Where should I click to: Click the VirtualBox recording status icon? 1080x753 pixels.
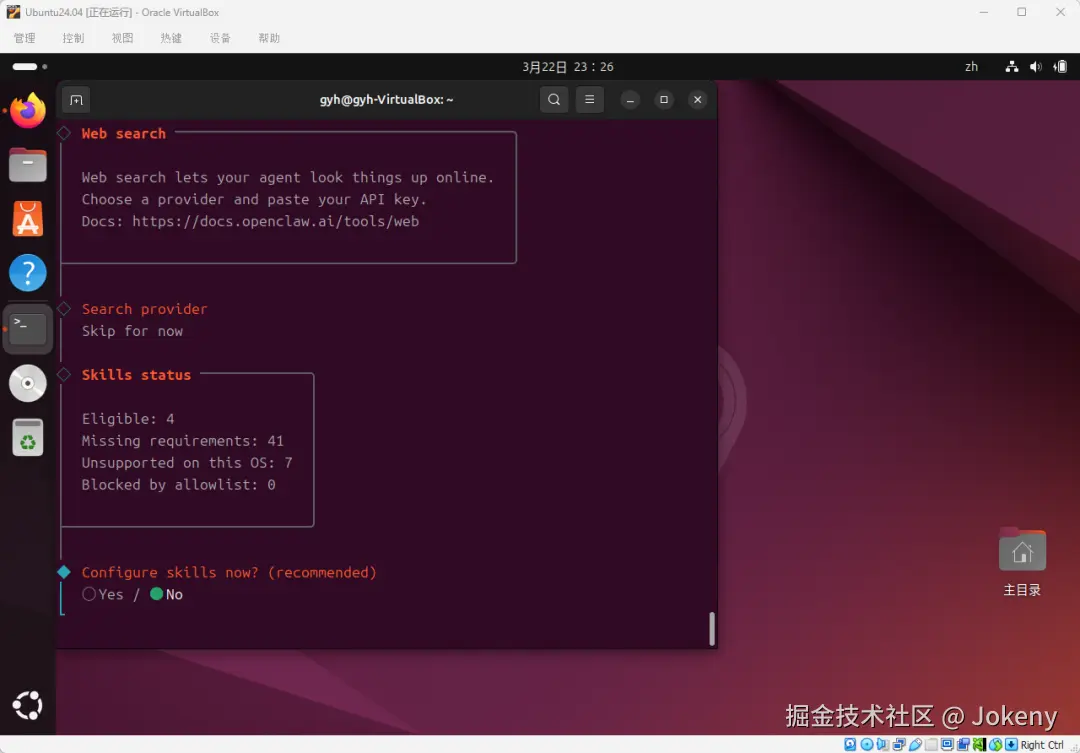coord(963,745)
